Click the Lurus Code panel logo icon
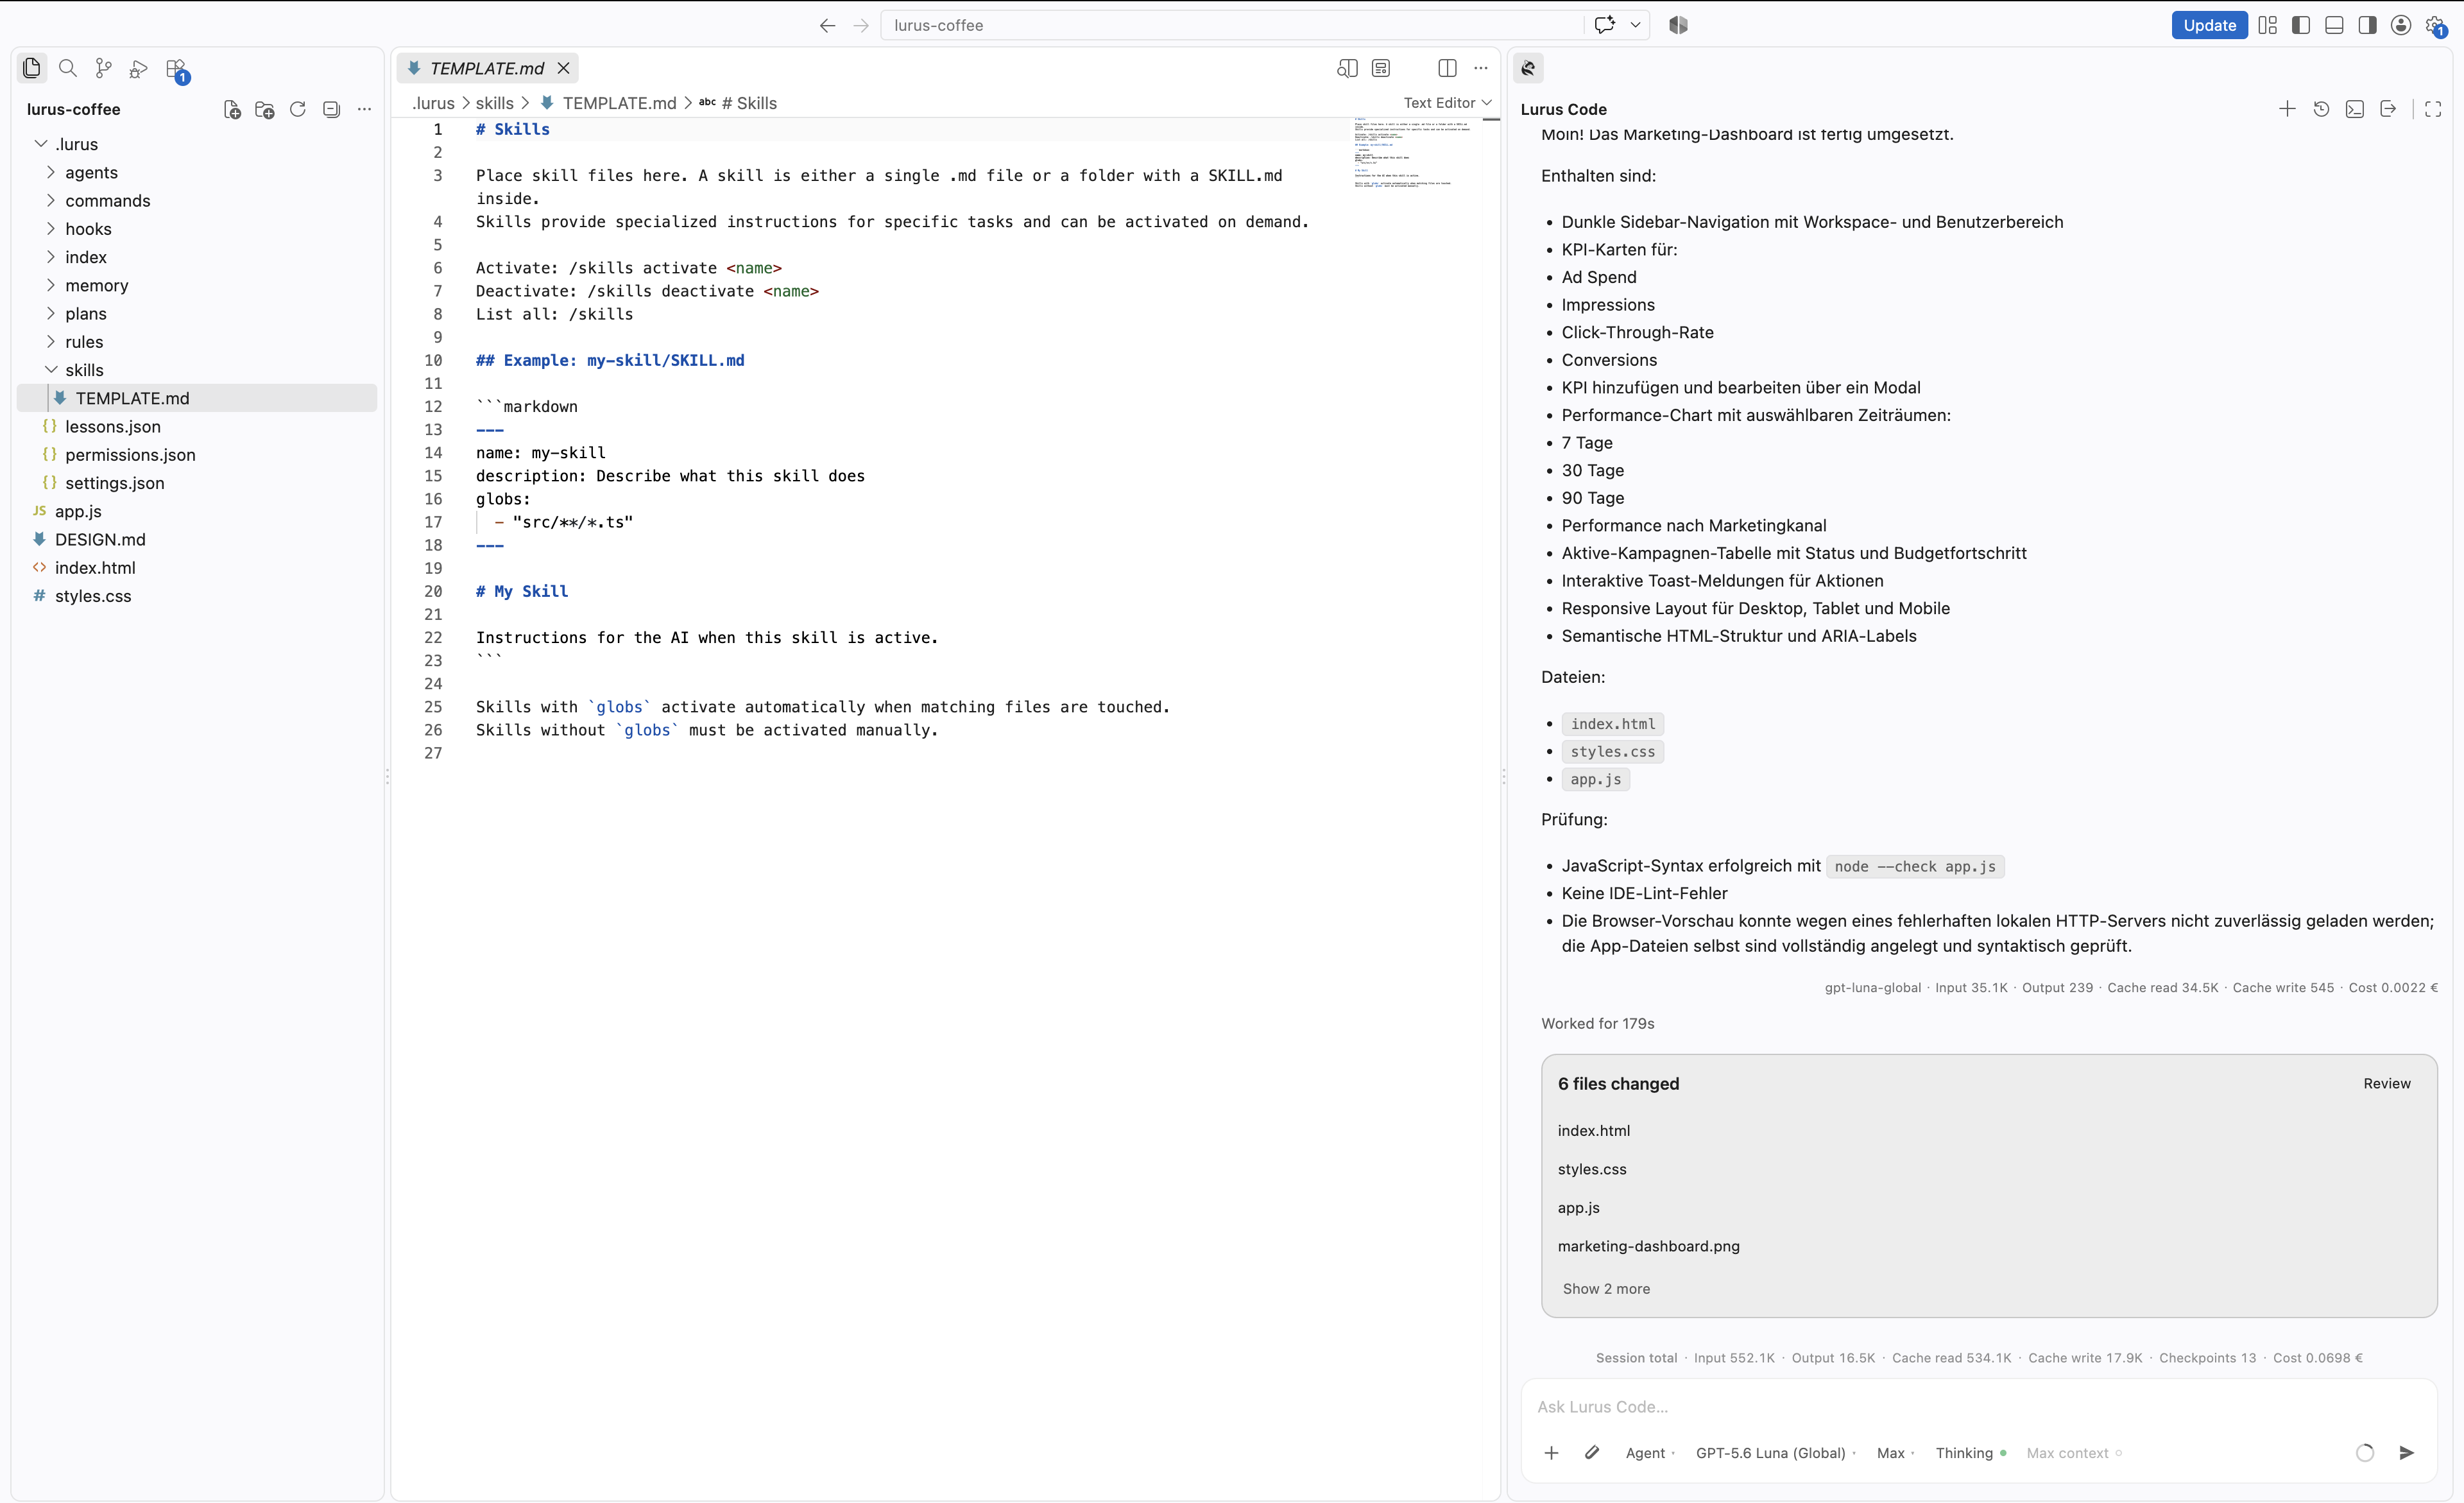The image size is (2464, 1503). [1528, 68]
